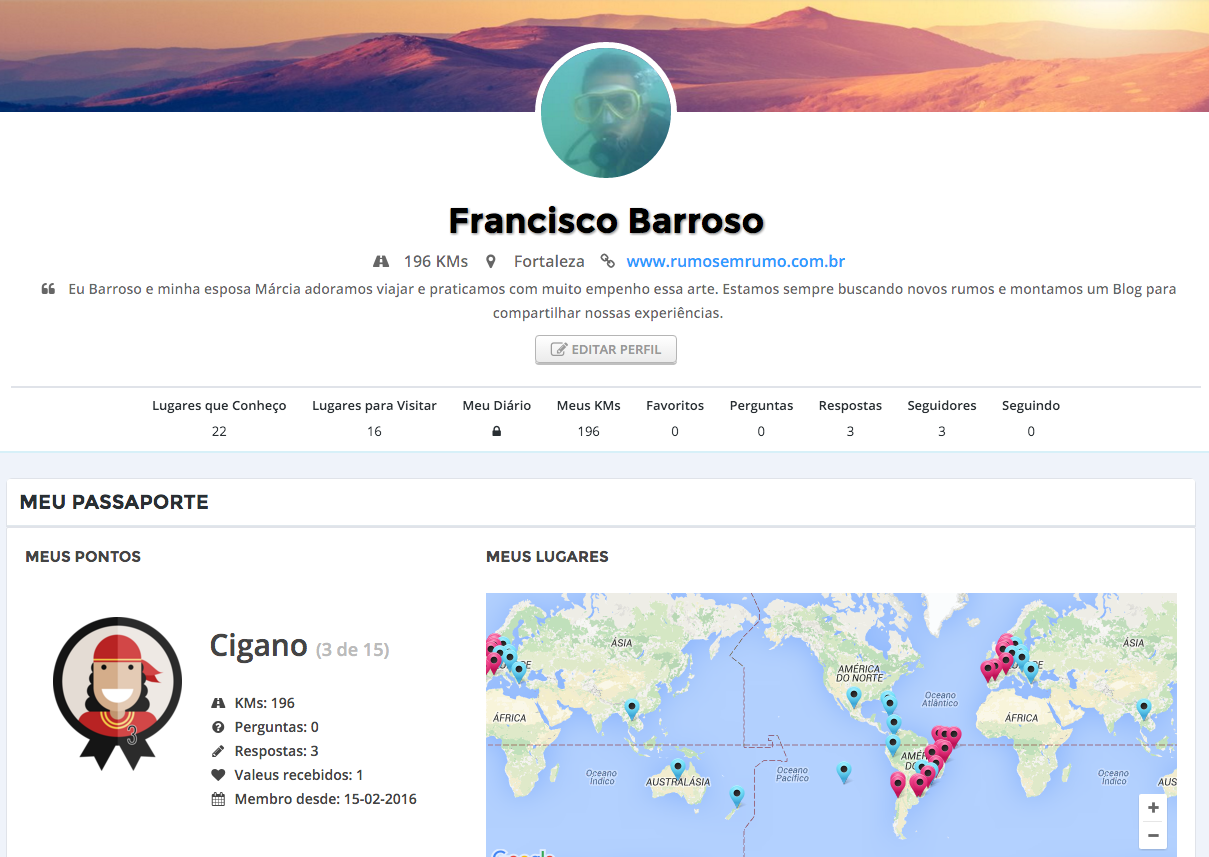Click the chain link icon before the website
The image size is (1209, 857).
[607, 262]
